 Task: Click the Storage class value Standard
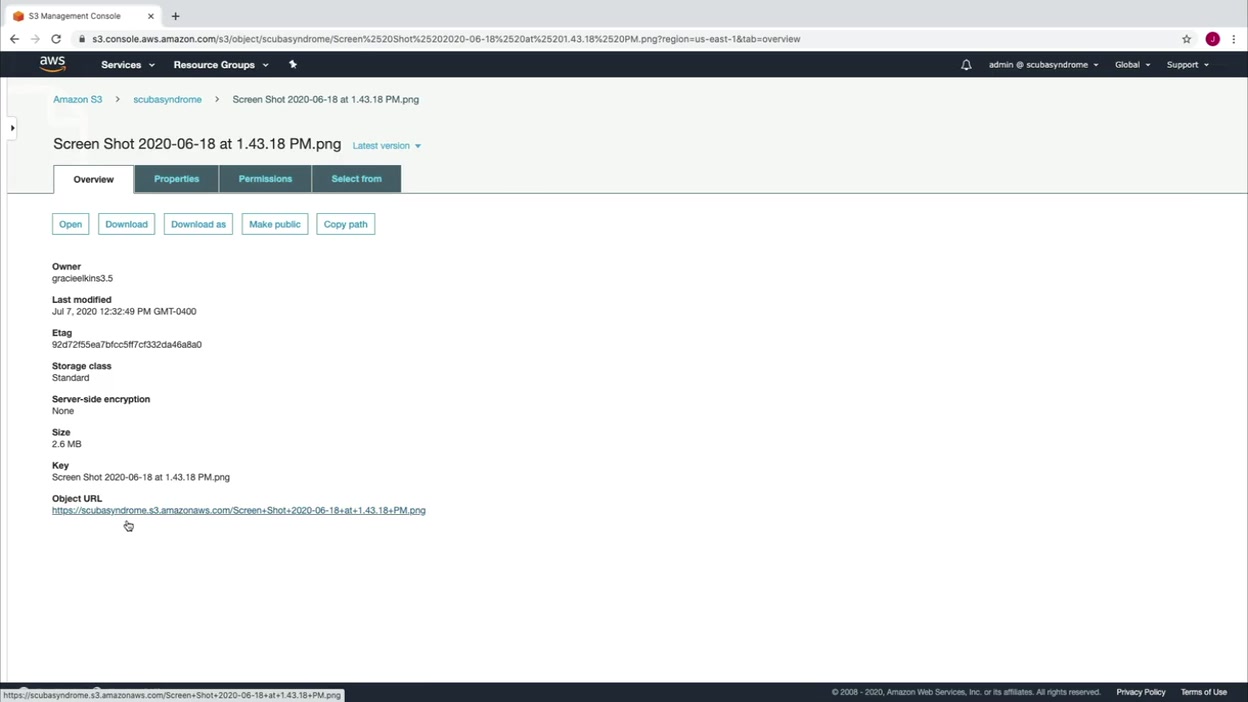point(70,378)
